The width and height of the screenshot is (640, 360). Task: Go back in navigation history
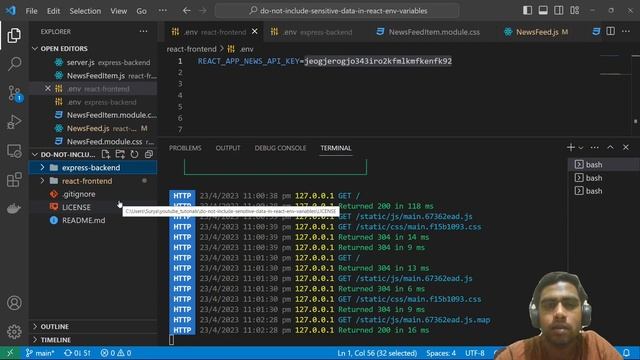tap(187, 11)
